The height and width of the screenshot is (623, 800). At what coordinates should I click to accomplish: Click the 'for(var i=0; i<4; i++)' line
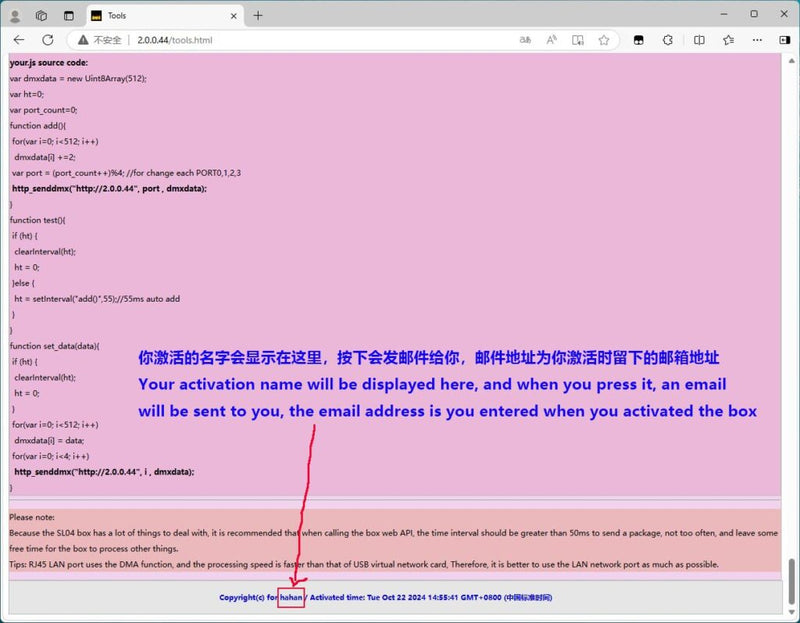[x=51, y=456]
